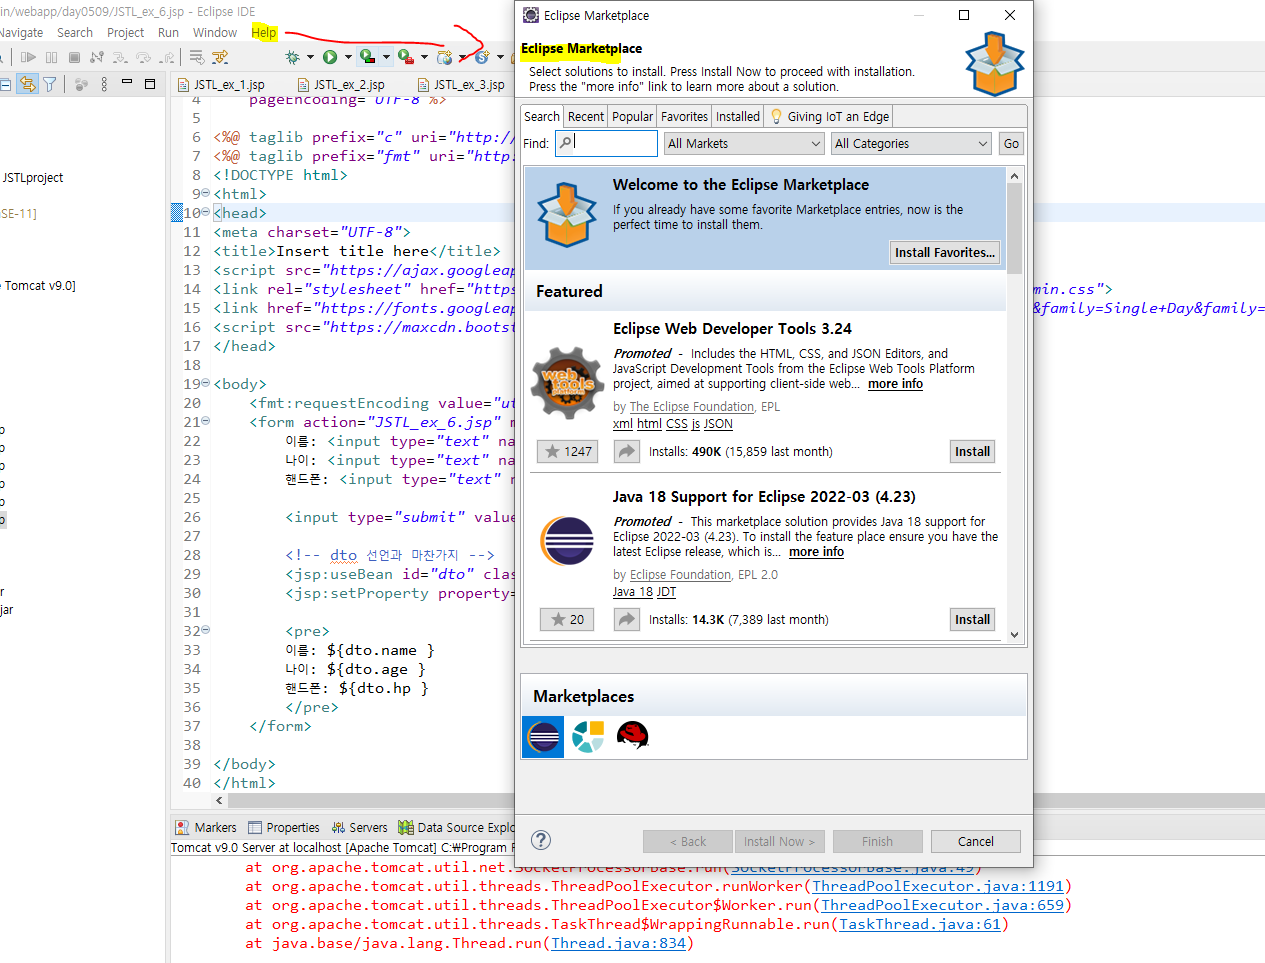Viewport: 1265px width, 963px height.
Task: Select the Popular tab in Marketplace
Action: pos(632,116)
